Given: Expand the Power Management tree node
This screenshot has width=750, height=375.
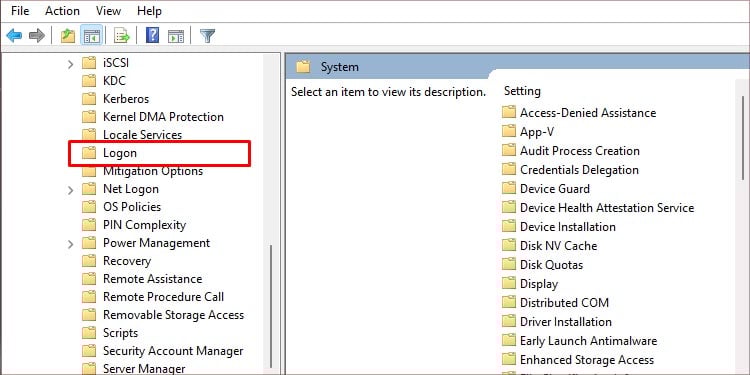Looking at the screenshot, I should click(70, 244).
